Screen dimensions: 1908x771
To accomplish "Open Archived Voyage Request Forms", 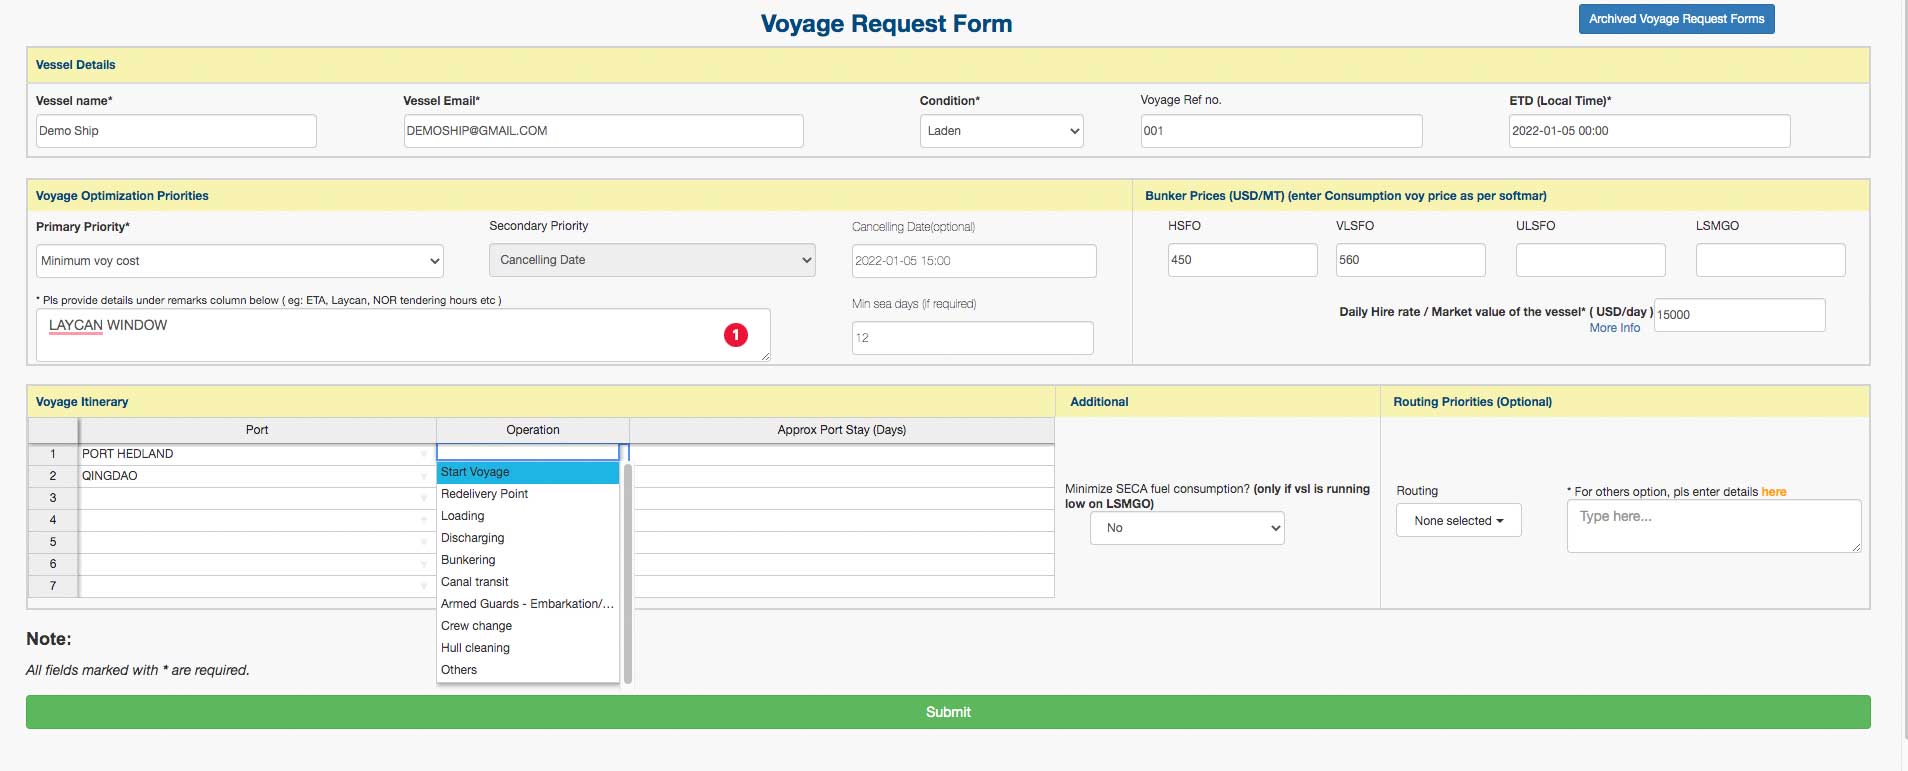I will [x=1676, y=19].
